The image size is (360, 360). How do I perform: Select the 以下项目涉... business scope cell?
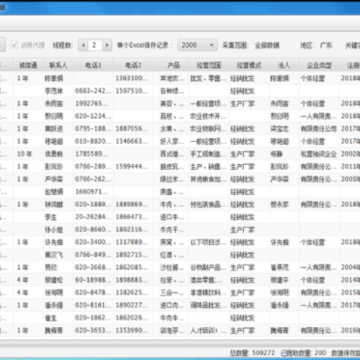pyautogui.click(x=208, y=242)
